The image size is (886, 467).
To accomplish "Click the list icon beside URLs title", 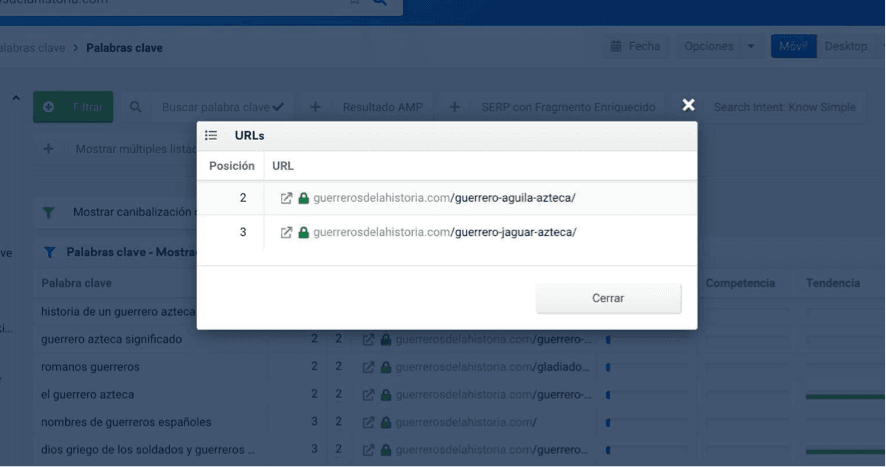I will point(211,135).
